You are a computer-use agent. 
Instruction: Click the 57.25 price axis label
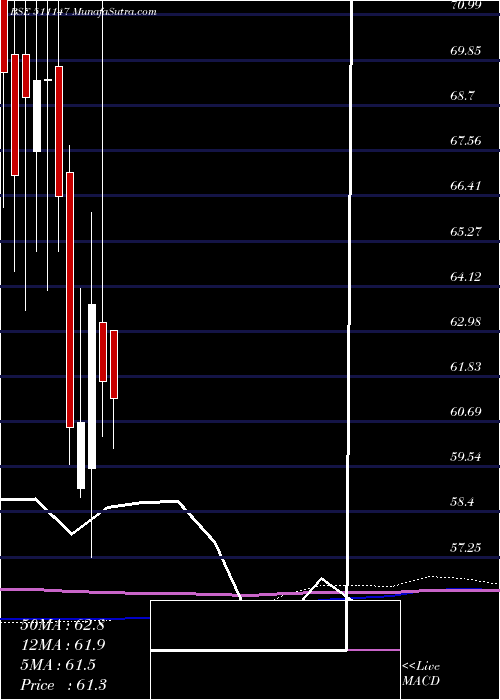[x=466, y=547]
